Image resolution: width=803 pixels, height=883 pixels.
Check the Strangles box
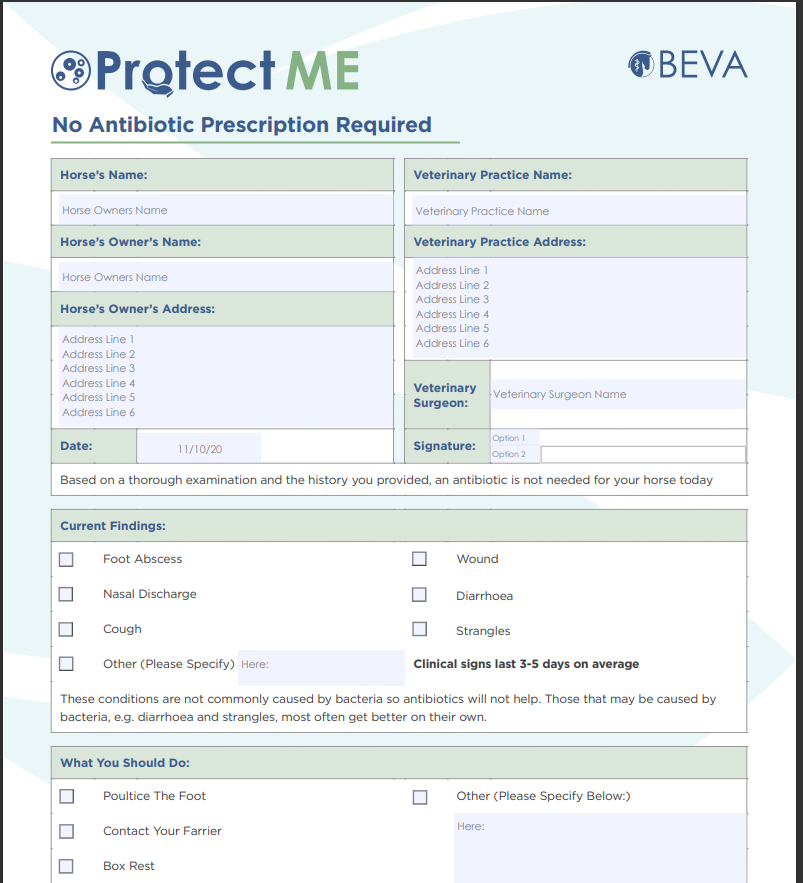click(x=420, y=630)
